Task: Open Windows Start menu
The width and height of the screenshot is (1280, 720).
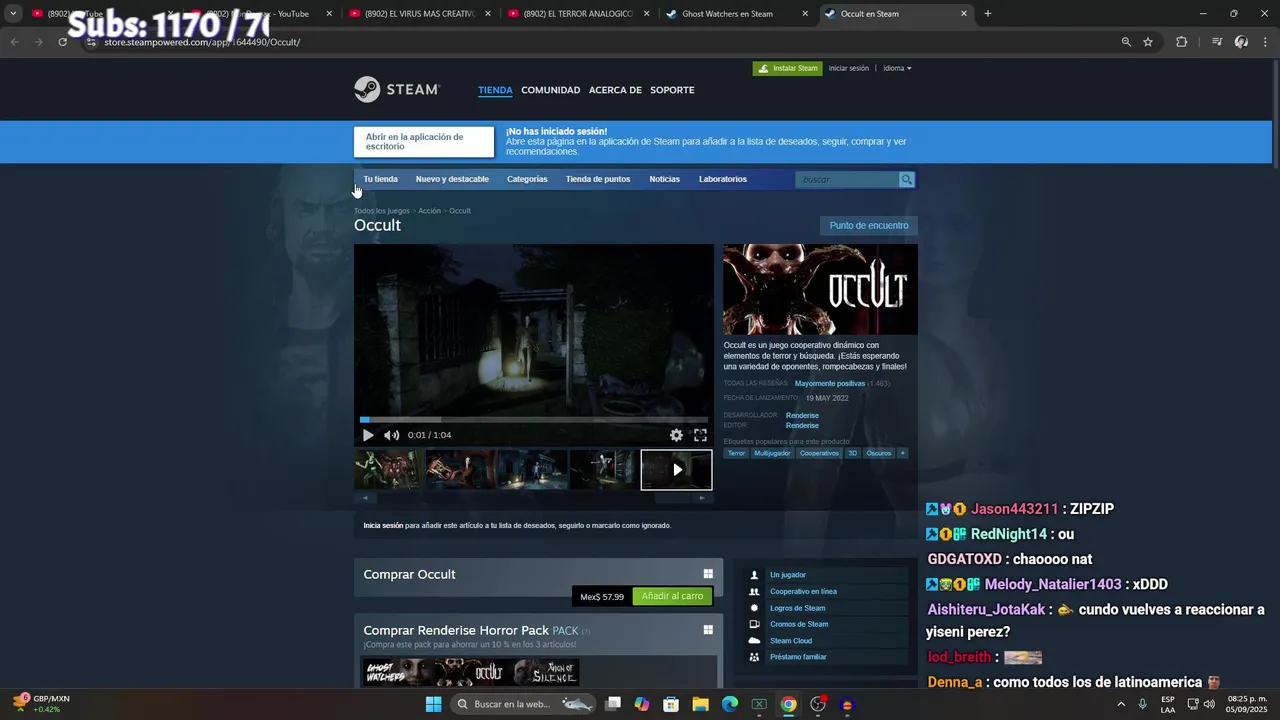Action: tap(433, 704)
